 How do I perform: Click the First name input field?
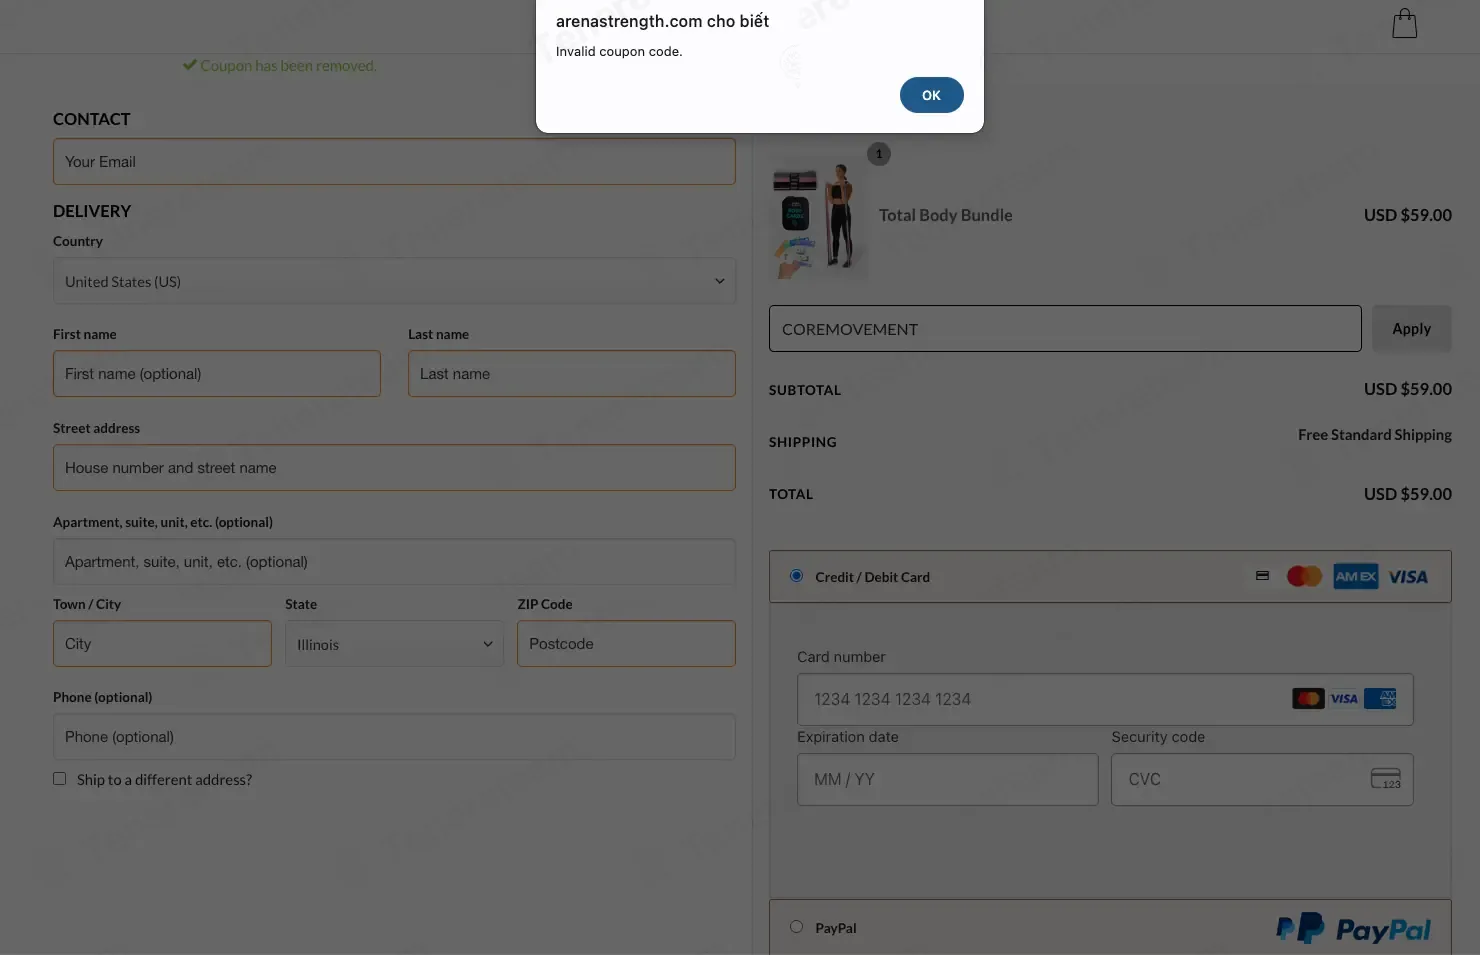(217, 373)
